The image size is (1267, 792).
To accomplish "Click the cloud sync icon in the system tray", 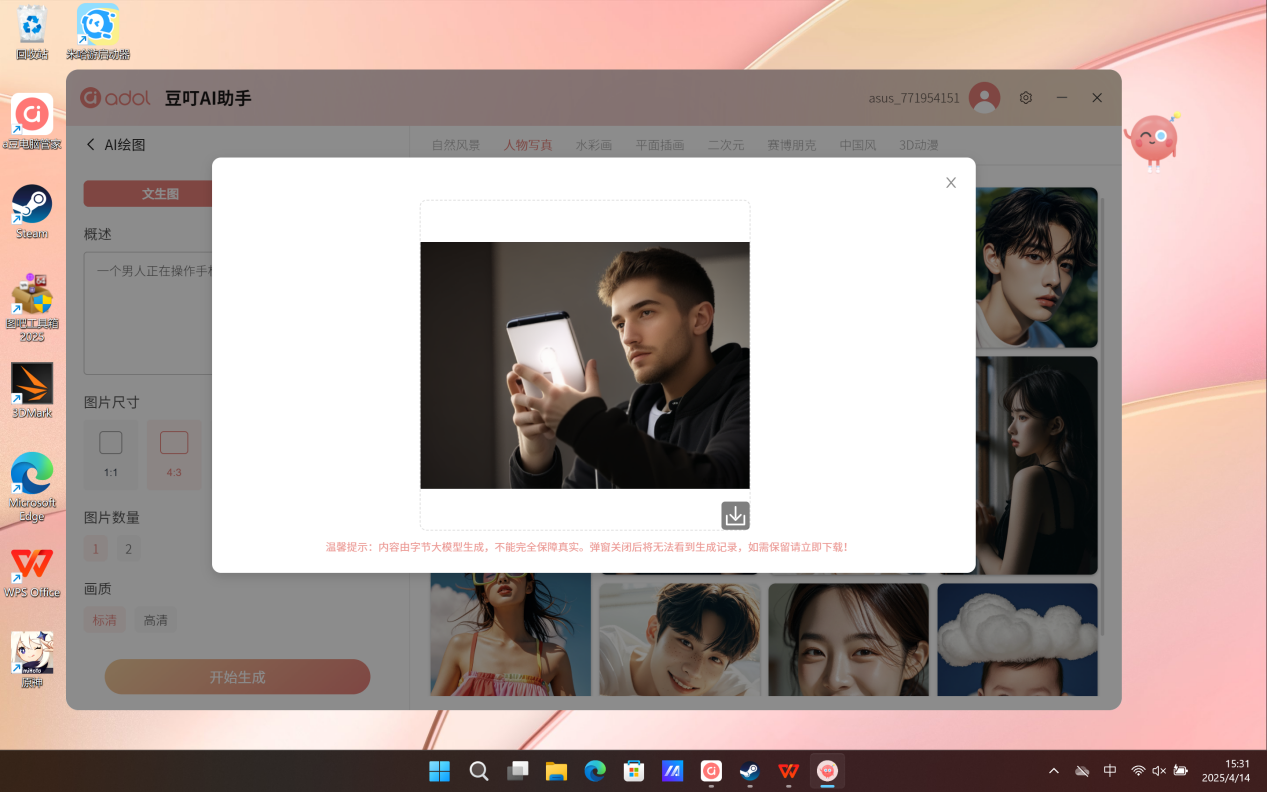I will point(1082,771).
